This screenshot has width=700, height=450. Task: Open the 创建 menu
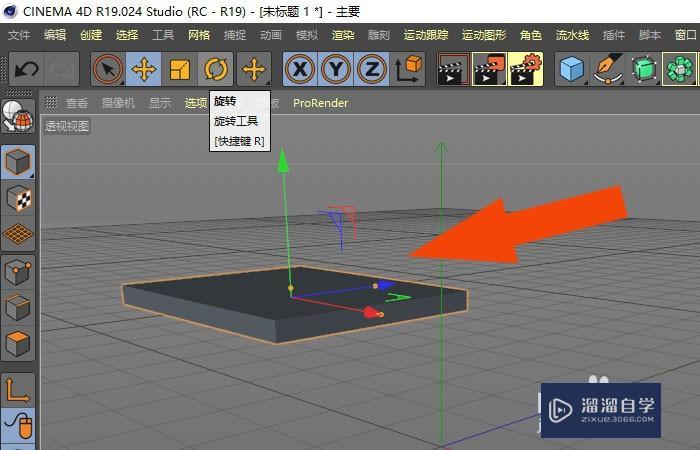pyautogui.click(x=91, y=35)
